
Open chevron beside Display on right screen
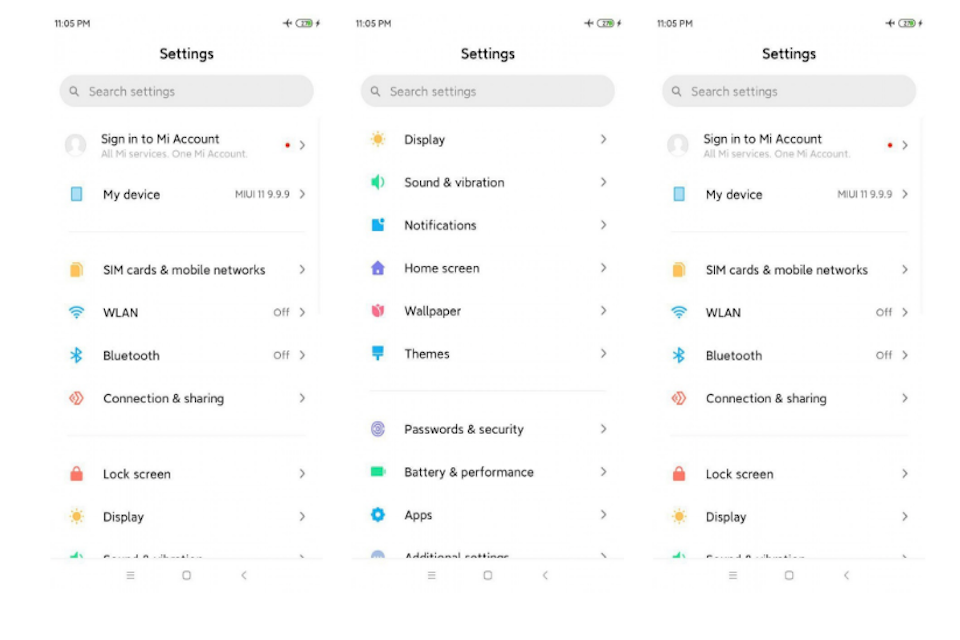[x=904, y=516]
